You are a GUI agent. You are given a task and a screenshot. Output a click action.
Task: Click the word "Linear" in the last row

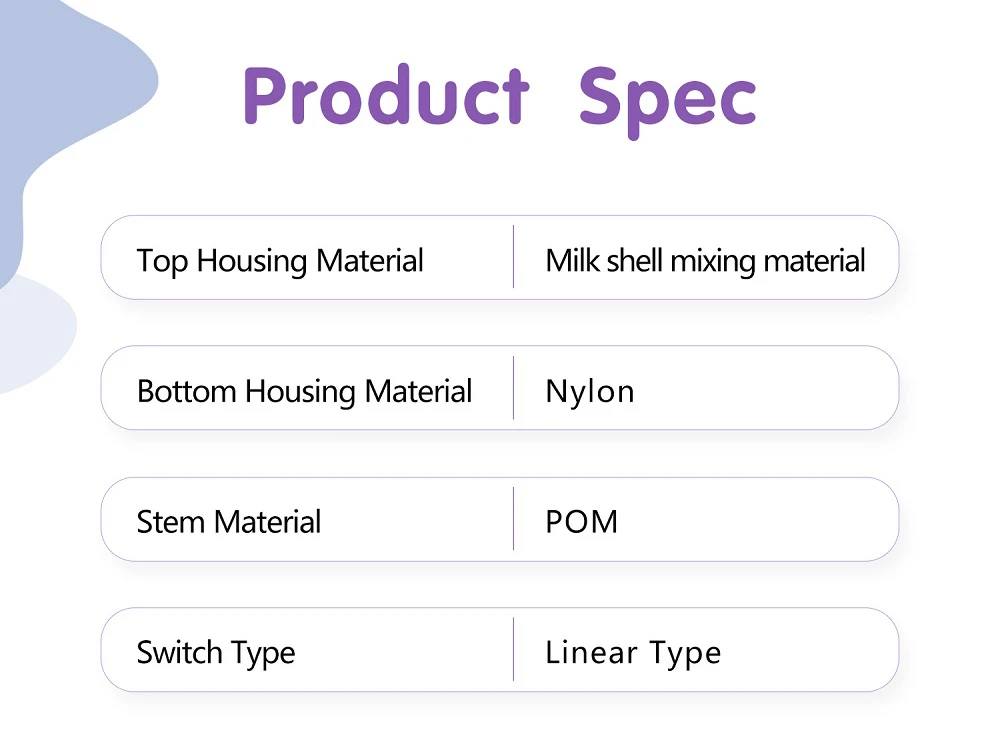(591, 653)
